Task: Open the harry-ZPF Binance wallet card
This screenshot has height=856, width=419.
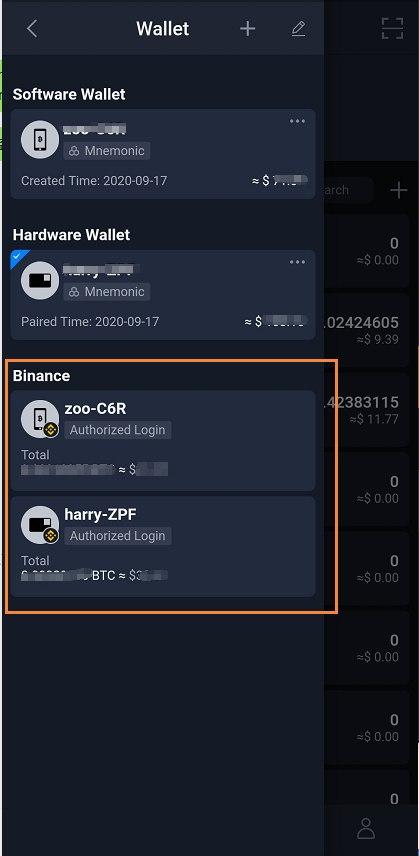Action: 163,546
